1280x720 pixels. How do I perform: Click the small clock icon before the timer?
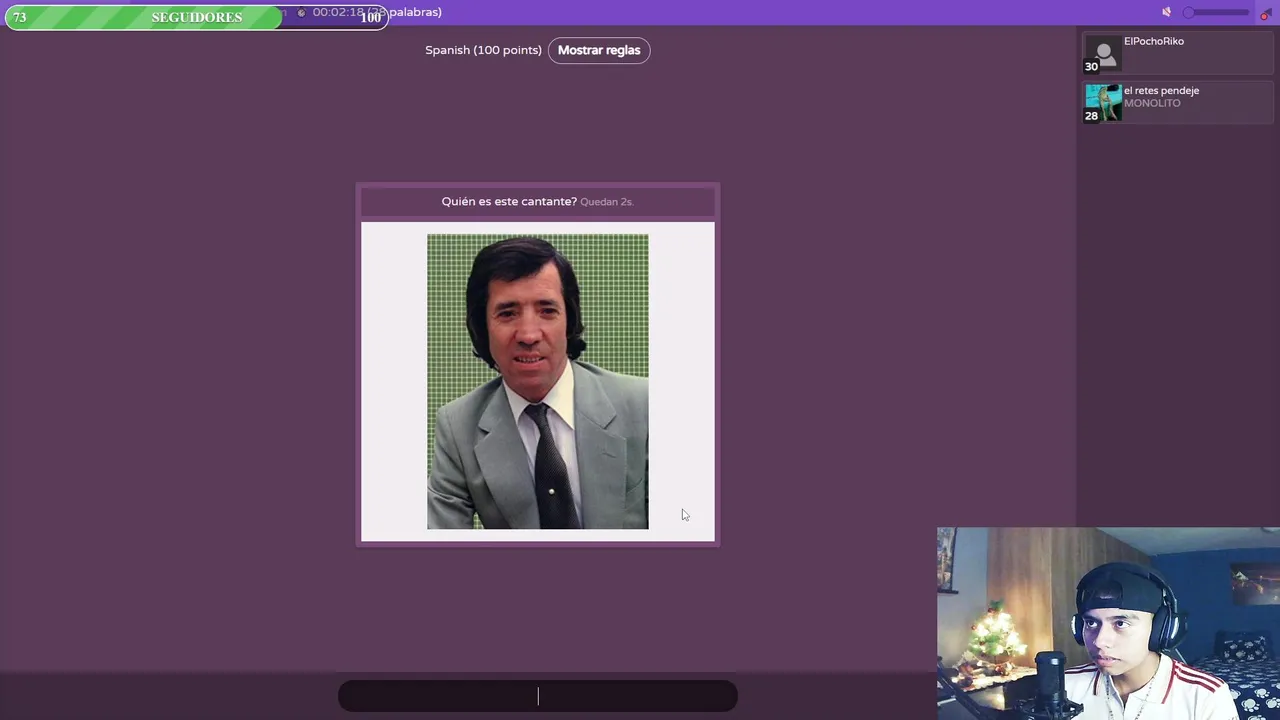pos(301,13)
